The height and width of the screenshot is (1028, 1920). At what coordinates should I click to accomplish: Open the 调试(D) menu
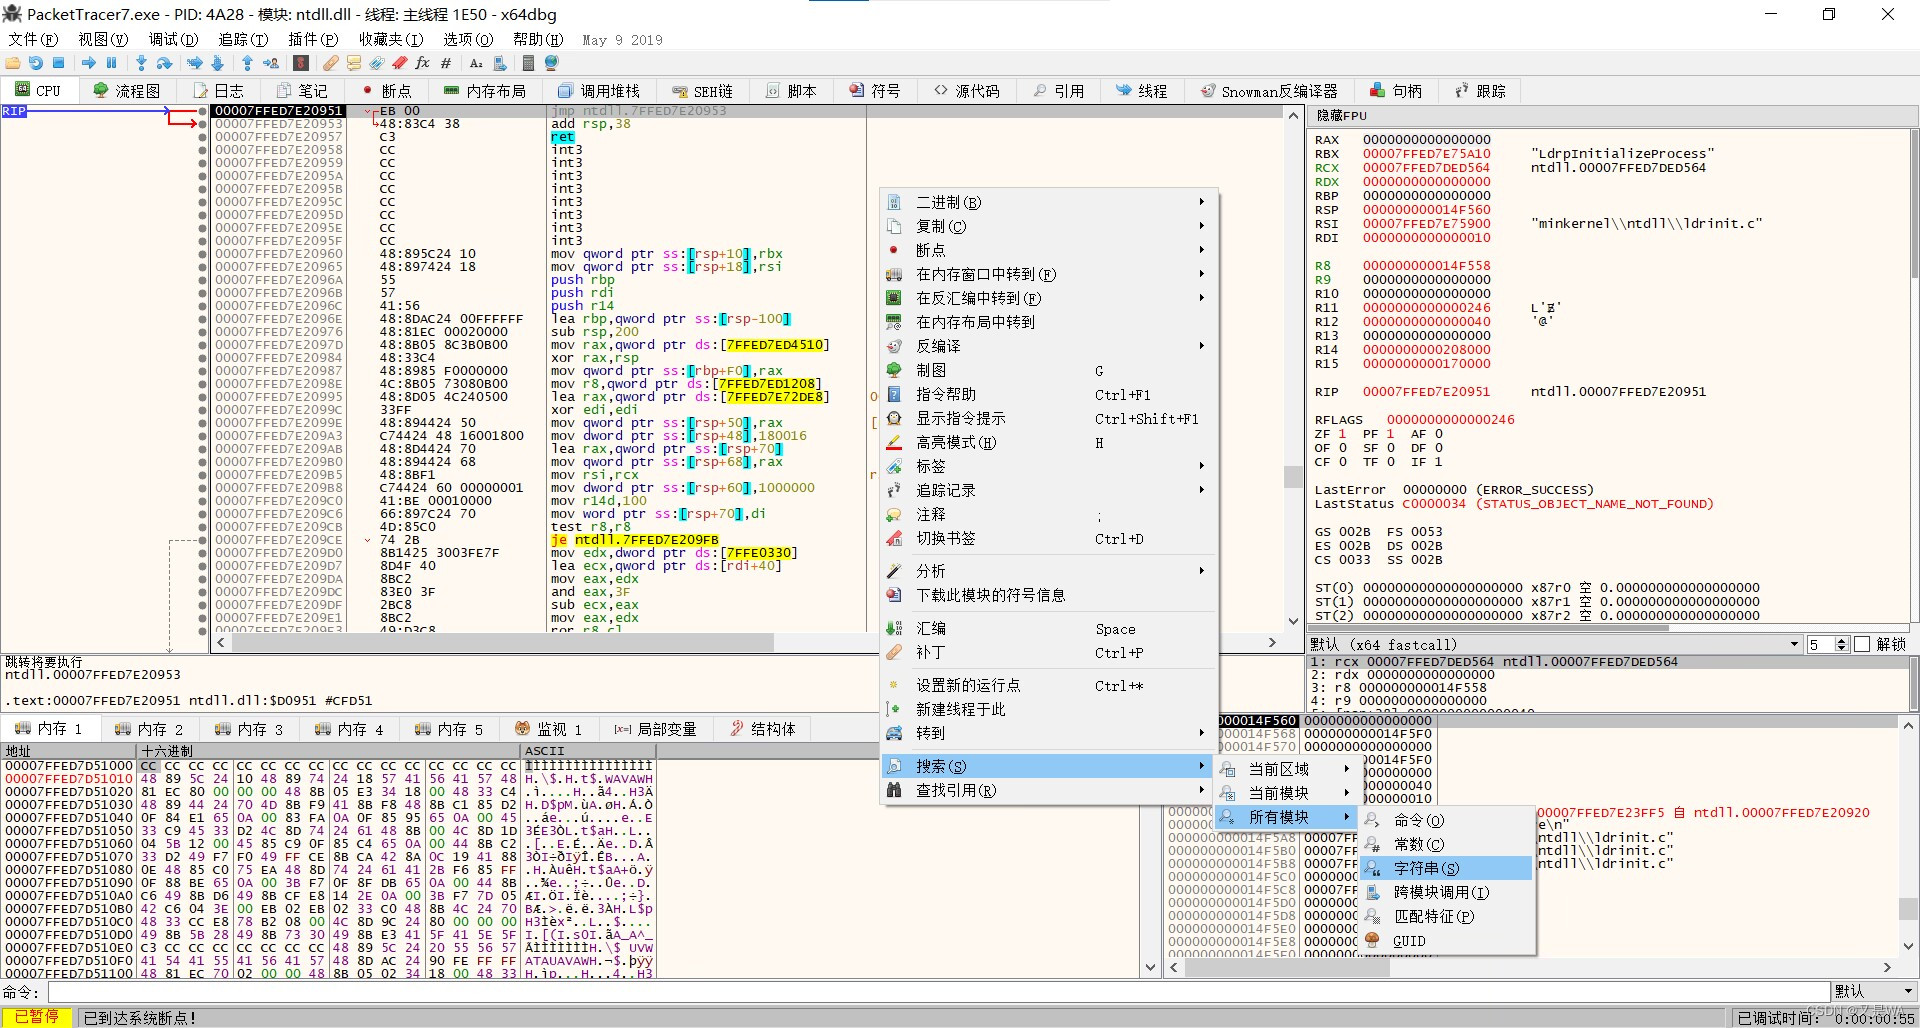(x=173, y=39)
